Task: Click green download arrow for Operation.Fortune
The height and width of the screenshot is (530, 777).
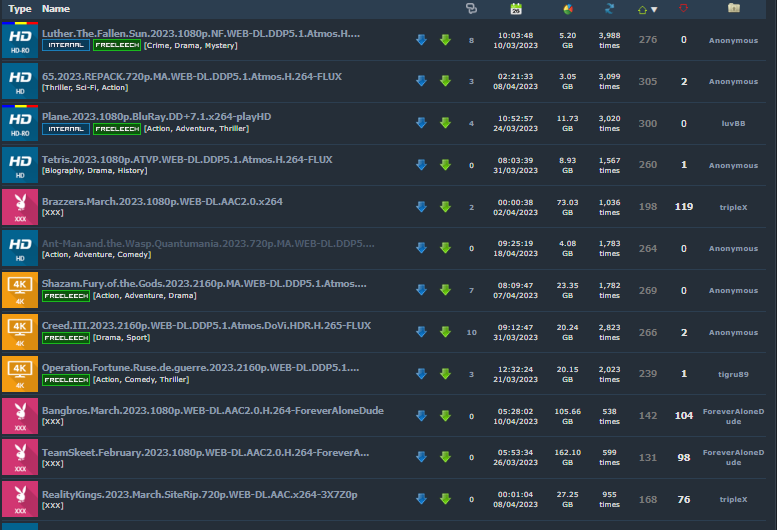Action: (x=445, y=374)
